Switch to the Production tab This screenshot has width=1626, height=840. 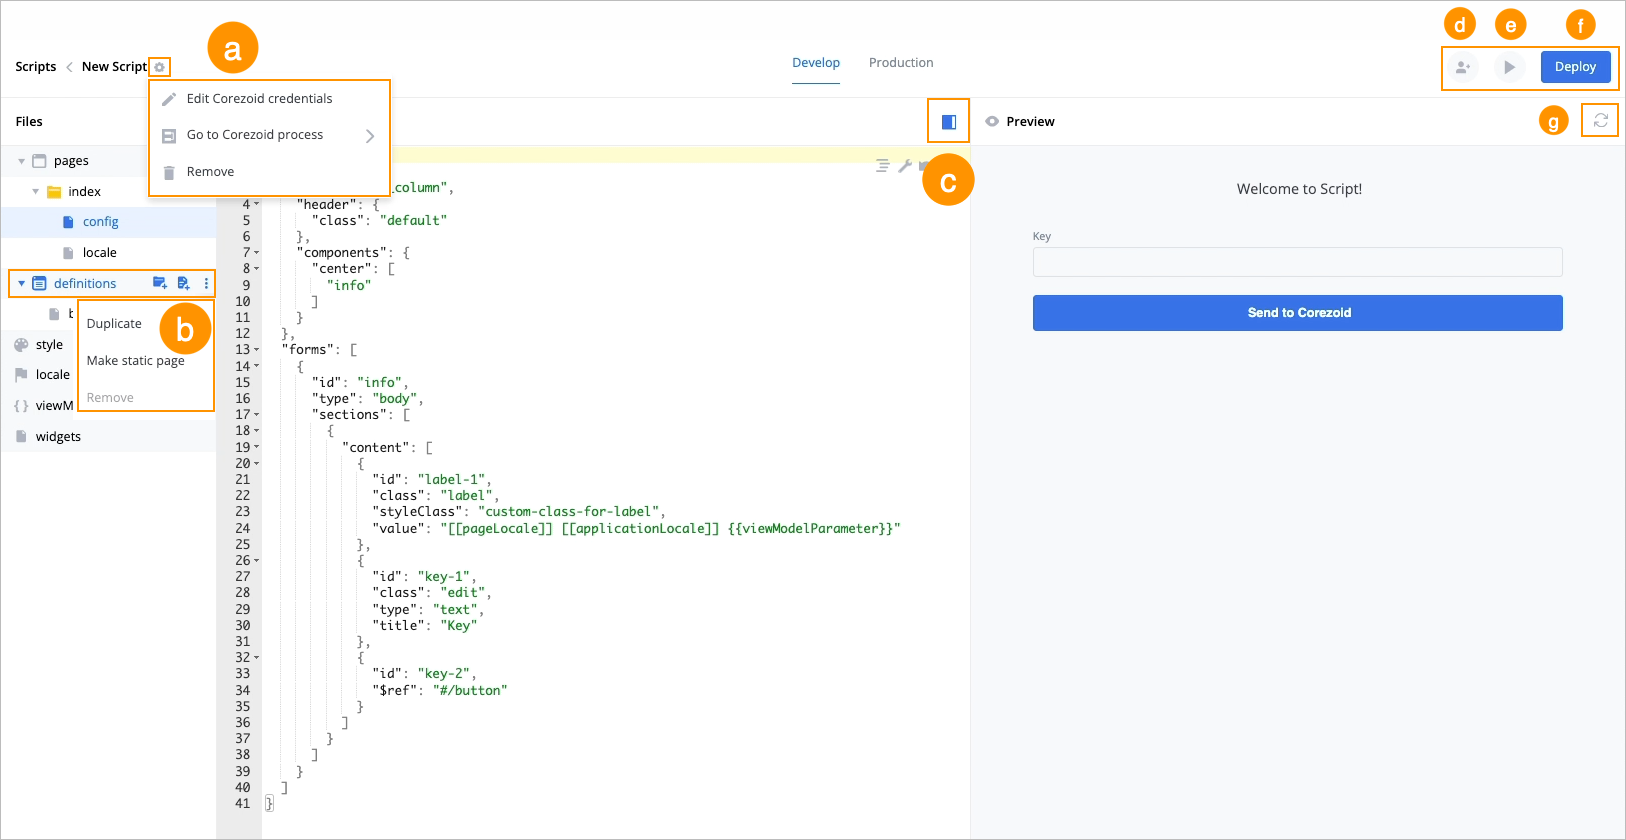pos(901,62)
